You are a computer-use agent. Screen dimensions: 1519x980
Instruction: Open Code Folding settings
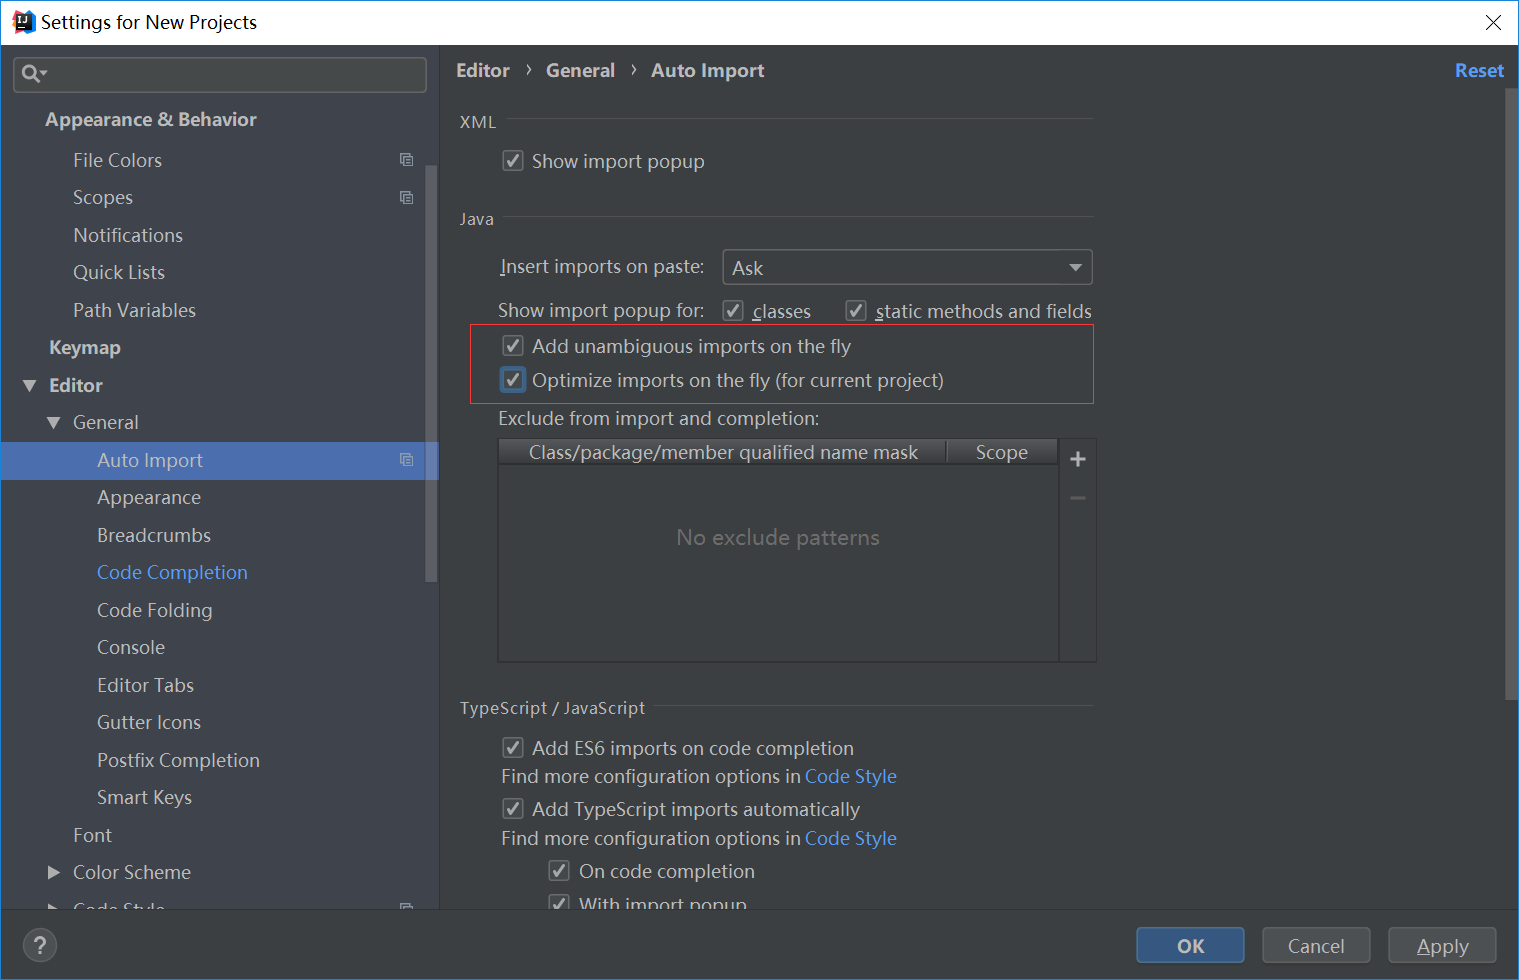[x=155, y=610]
